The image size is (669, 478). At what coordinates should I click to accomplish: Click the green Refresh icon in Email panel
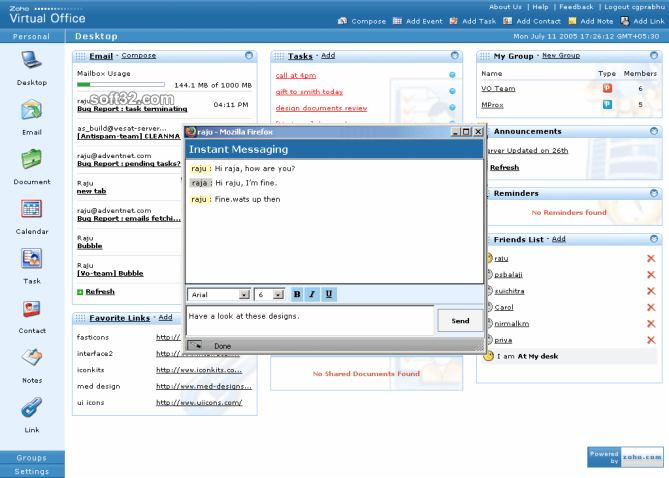(x=80, y=292)
